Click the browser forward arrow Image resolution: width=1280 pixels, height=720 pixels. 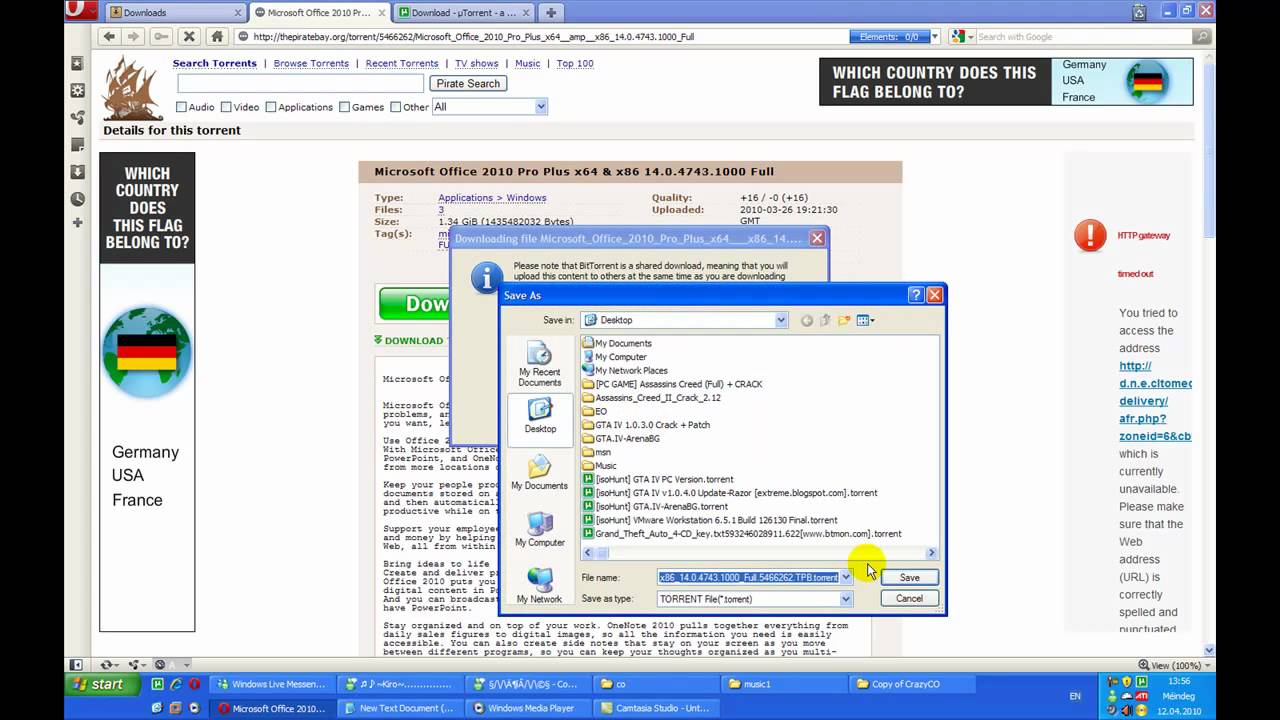(133, 36)
